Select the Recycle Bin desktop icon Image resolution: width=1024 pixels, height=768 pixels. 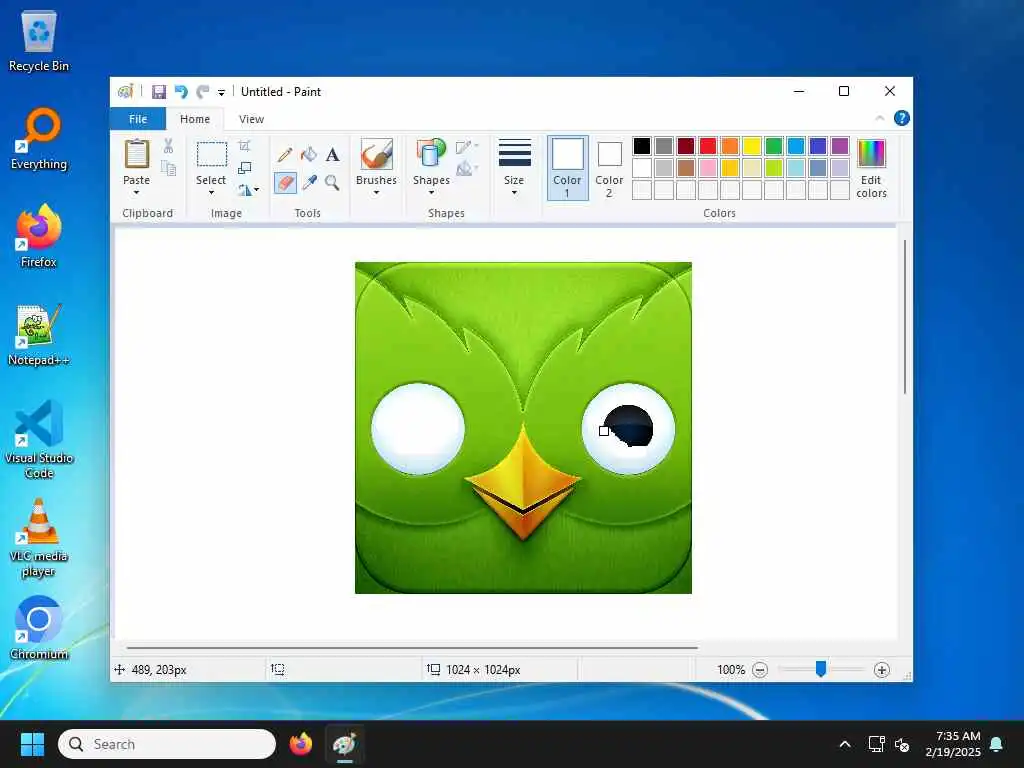point(39,41)
